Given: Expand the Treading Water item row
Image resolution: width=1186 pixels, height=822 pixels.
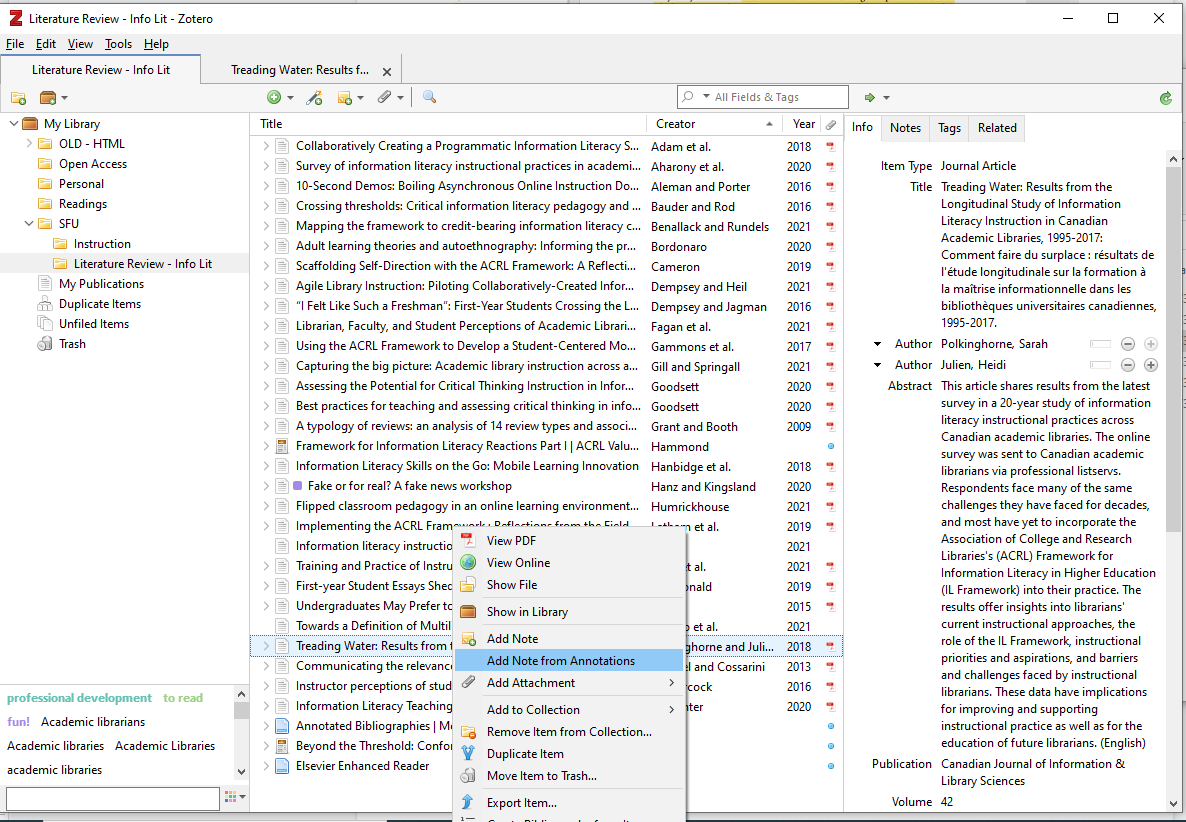Looking at the screenshot, I should [265, 646].
